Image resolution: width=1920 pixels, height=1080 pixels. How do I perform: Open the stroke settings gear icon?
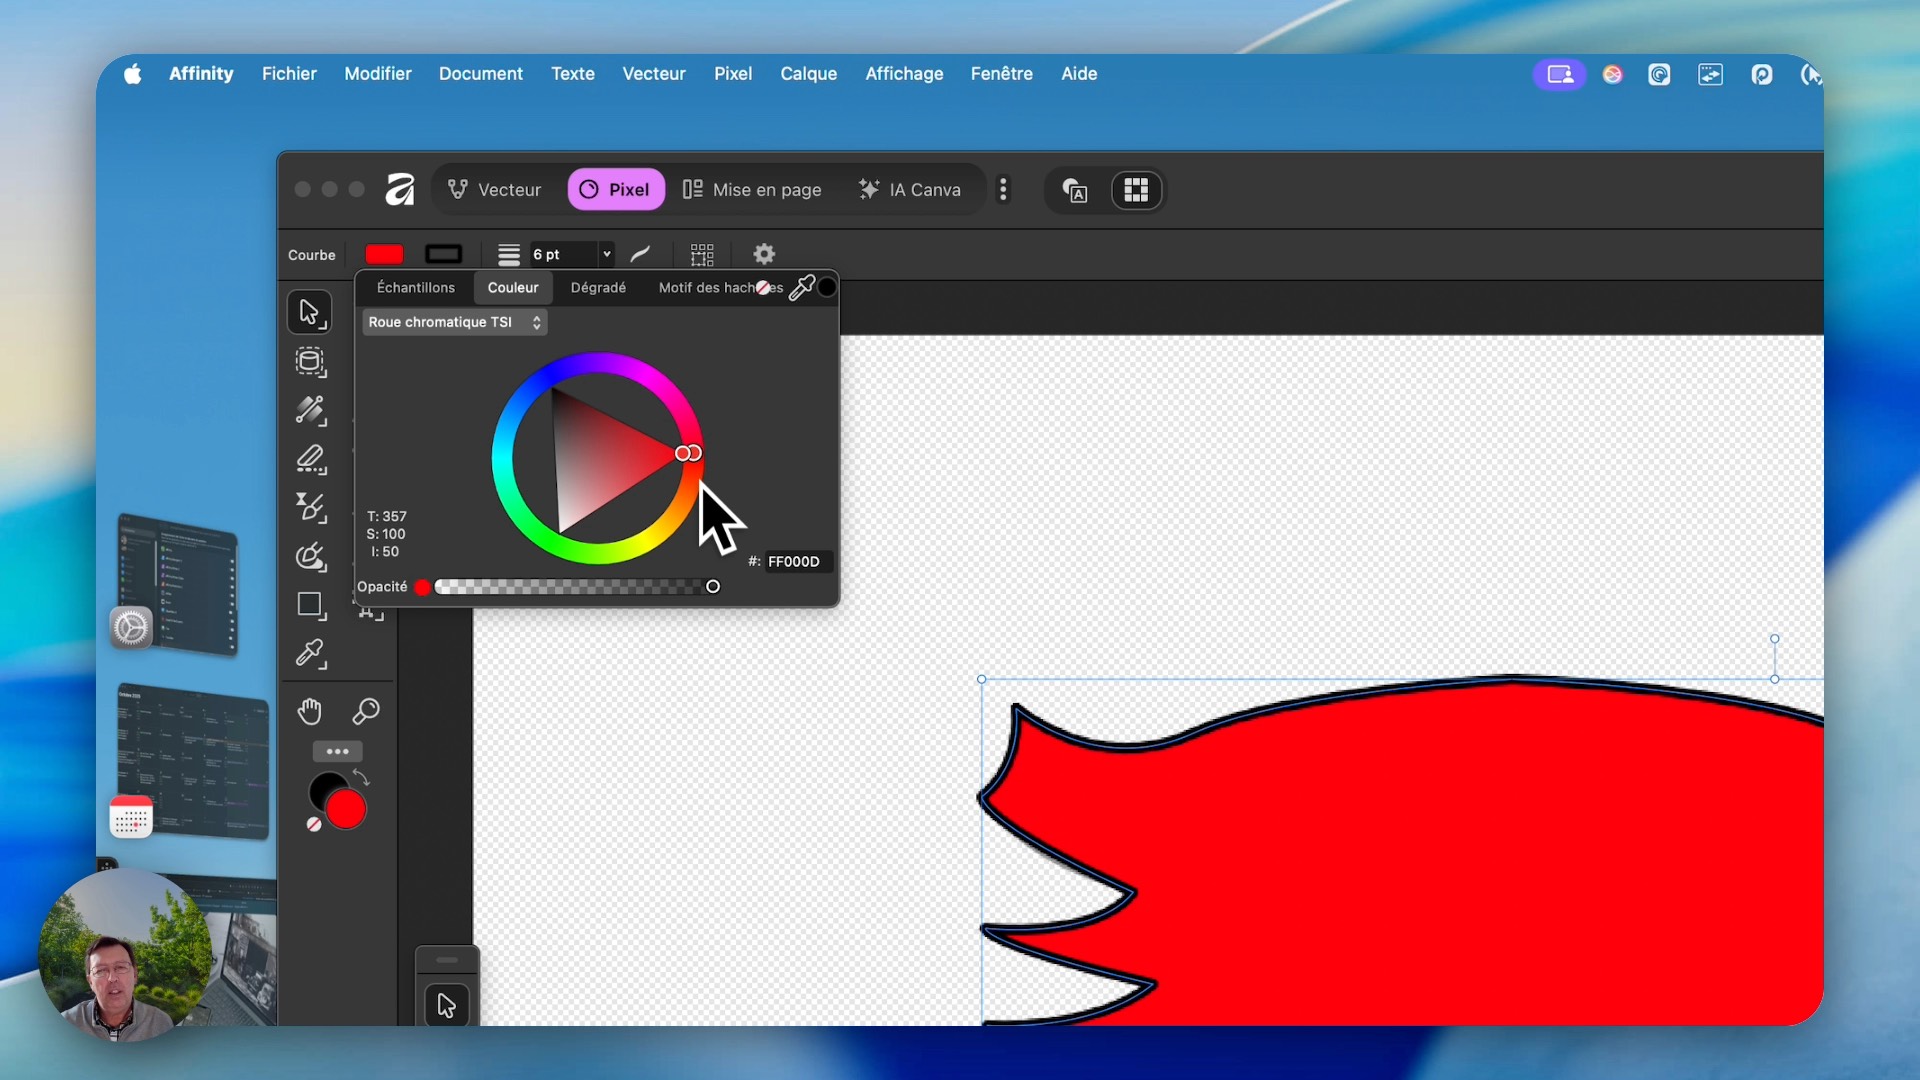(x=764, y=254)
